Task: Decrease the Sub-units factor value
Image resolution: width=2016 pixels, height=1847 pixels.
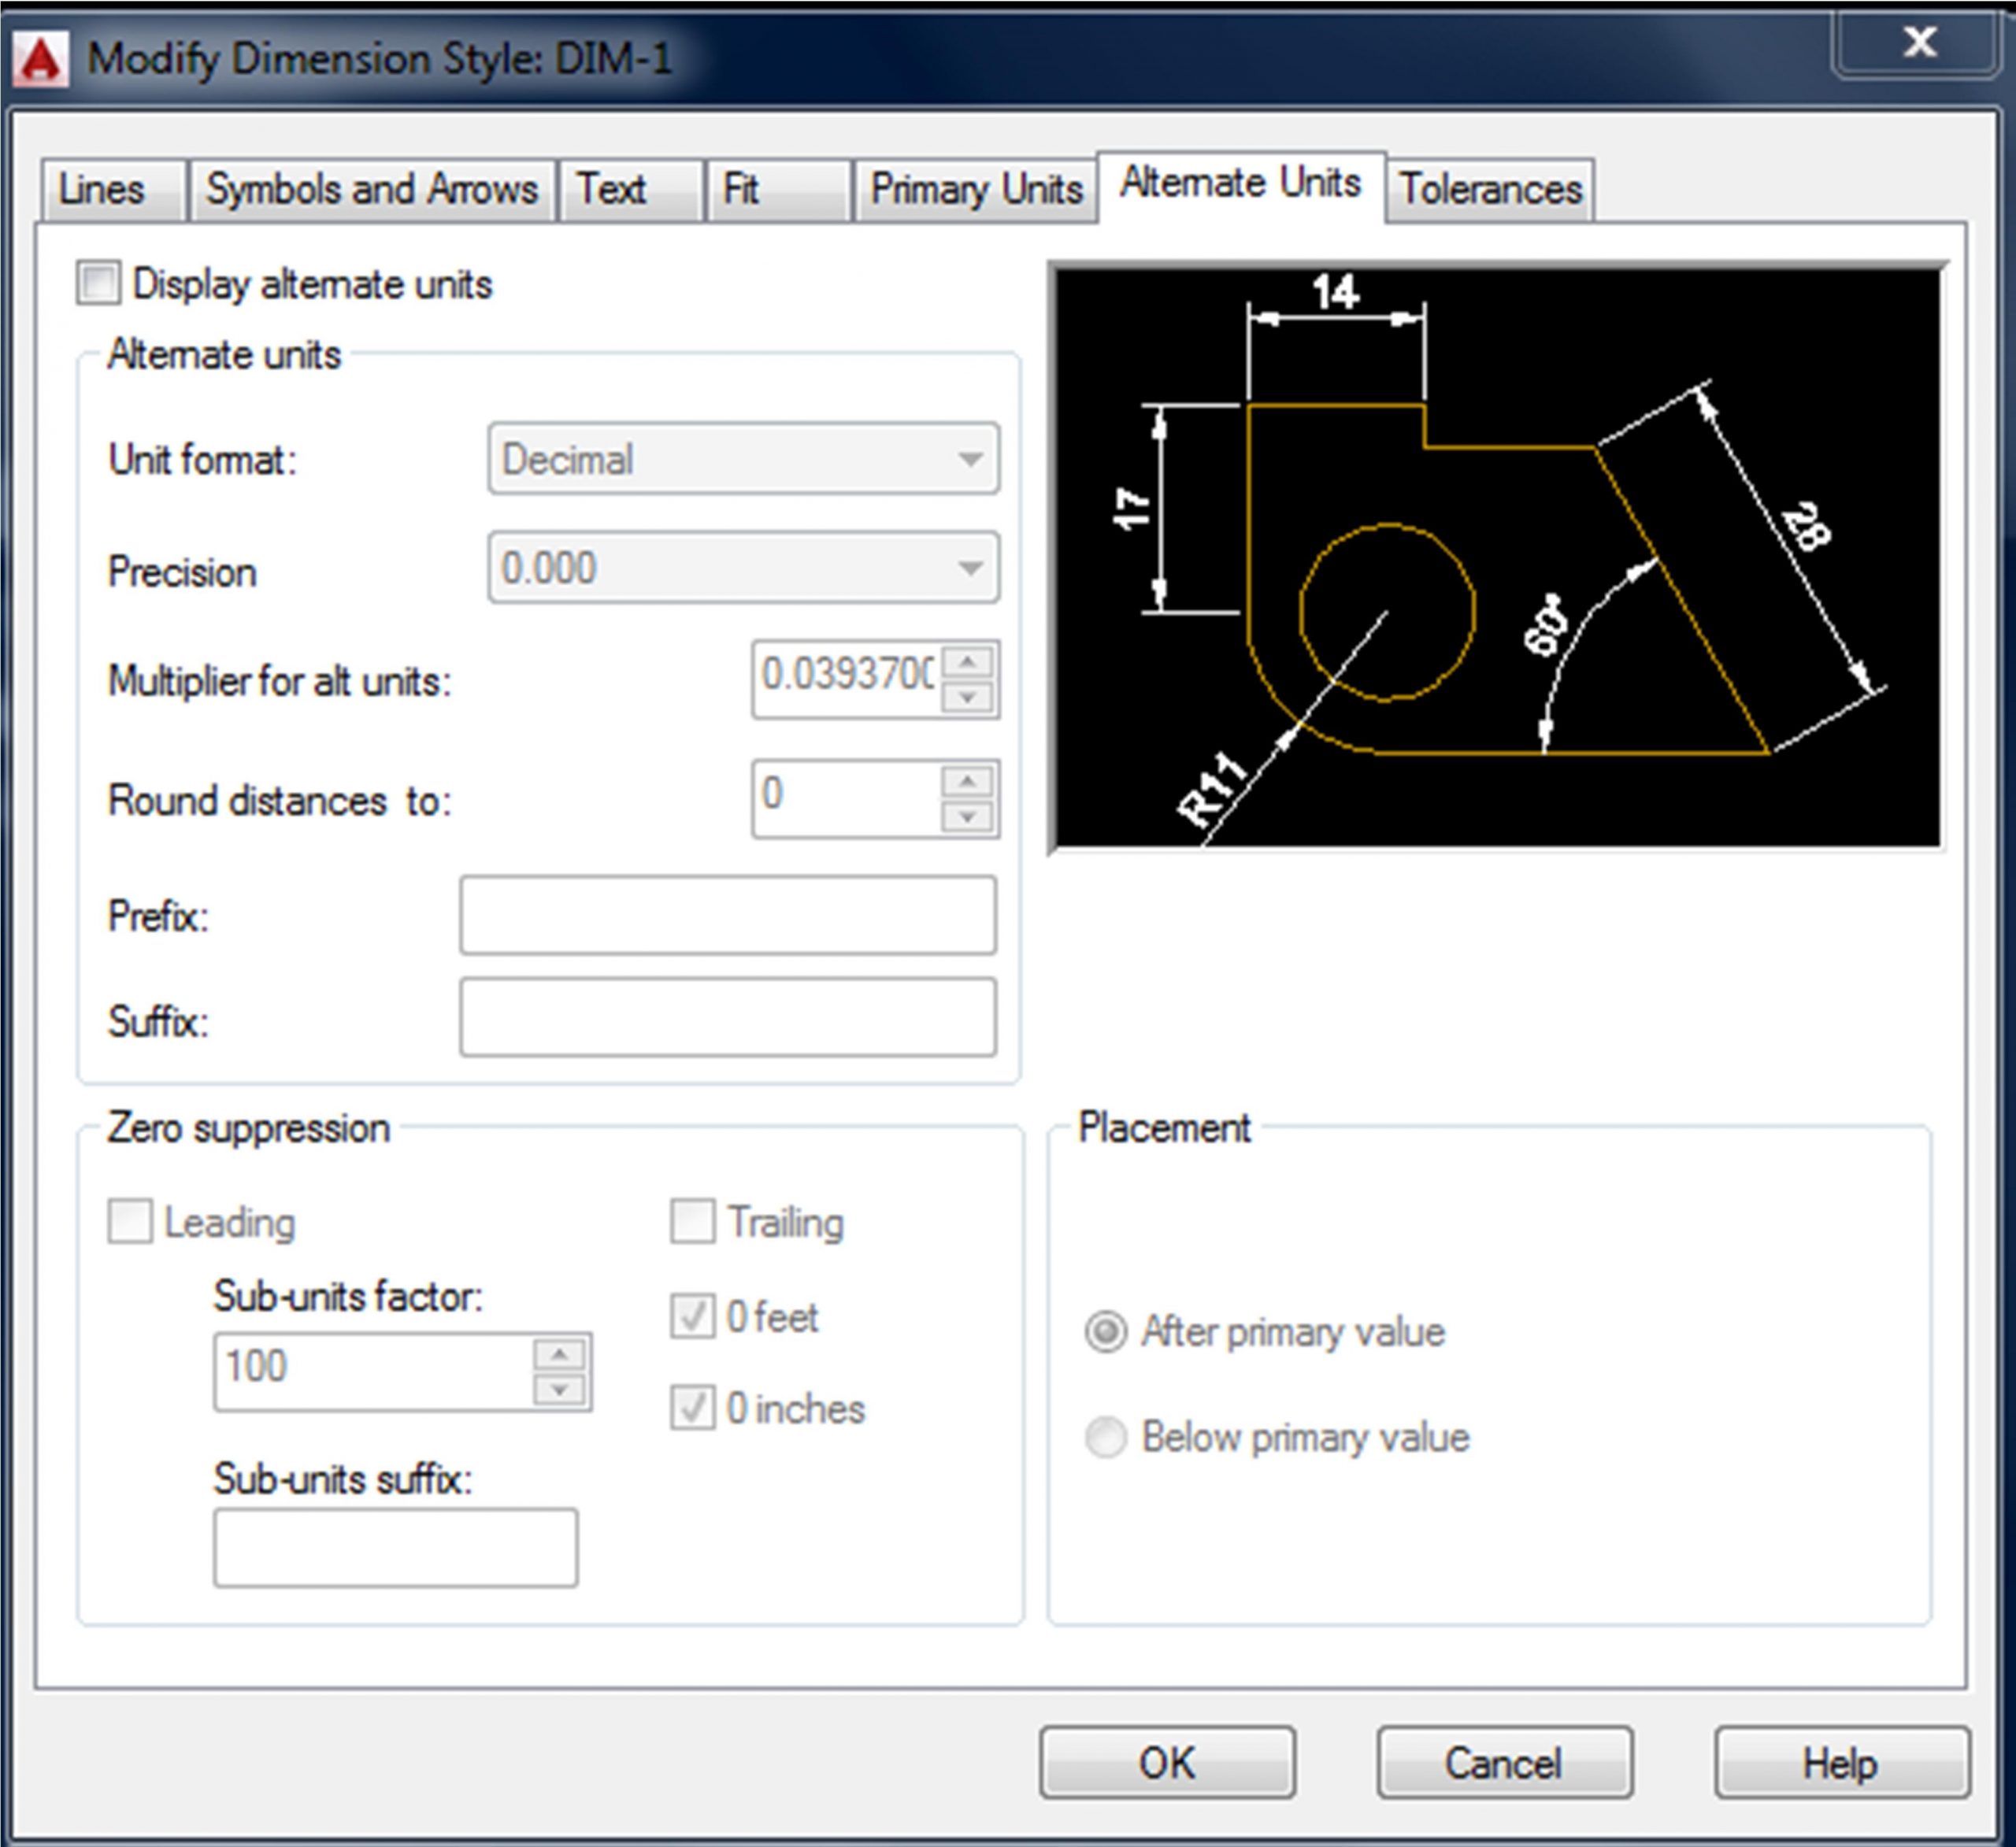Action: 559,1389
